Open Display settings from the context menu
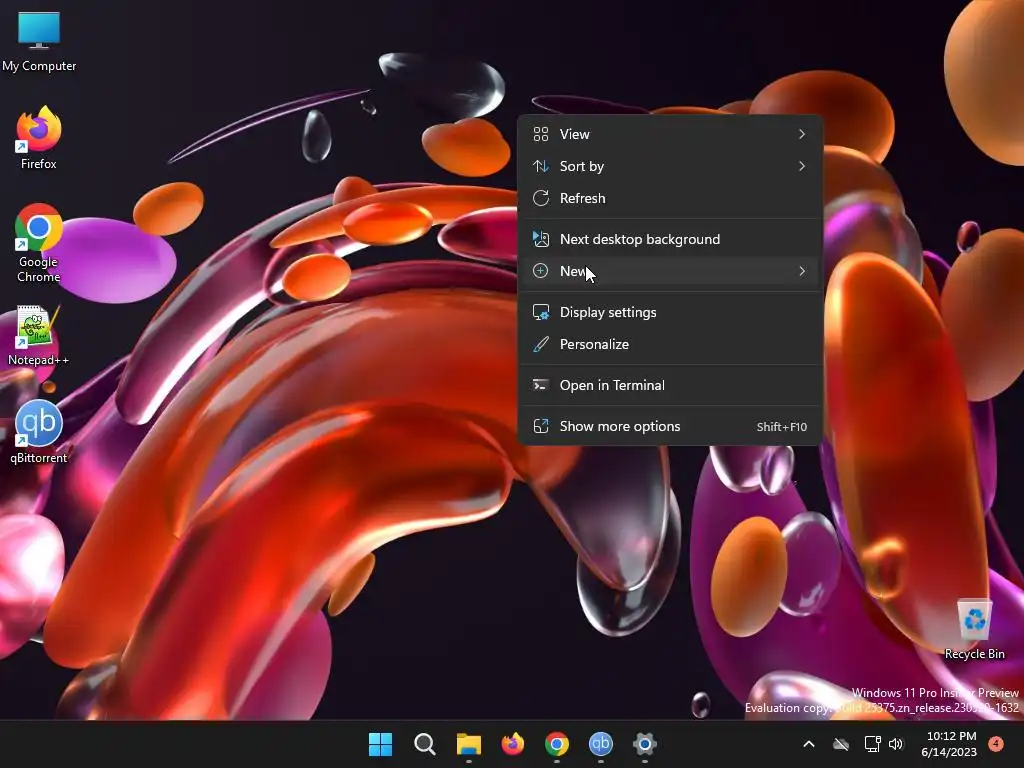The image size is (1024, 768). pos(670,312)
